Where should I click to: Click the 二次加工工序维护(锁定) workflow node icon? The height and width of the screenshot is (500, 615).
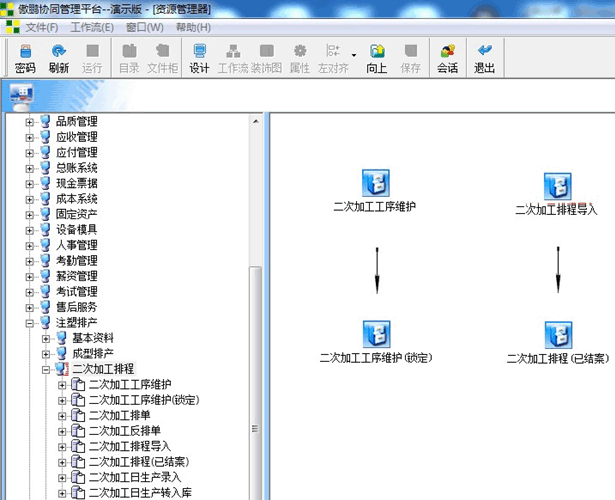point(376,335)
